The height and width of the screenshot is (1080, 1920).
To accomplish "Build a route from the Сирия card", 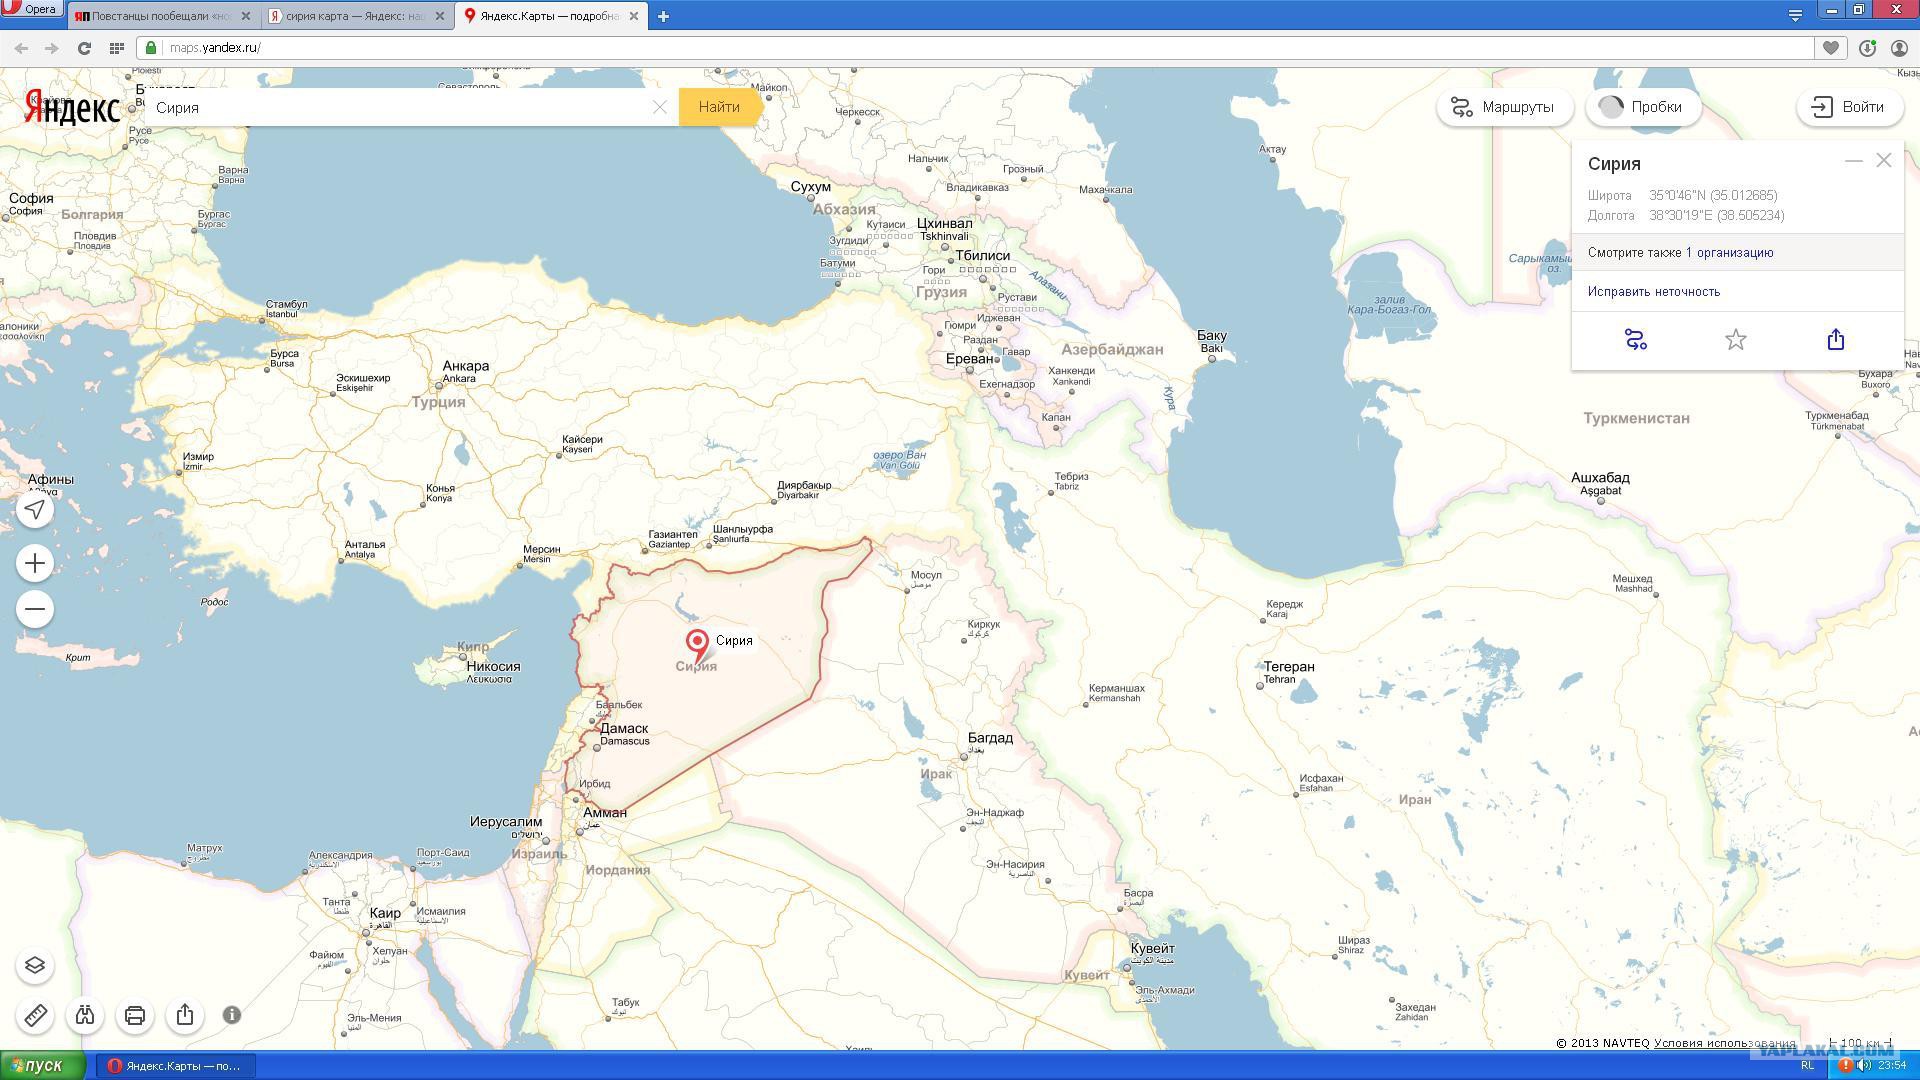I will (x=1636, y=340).
